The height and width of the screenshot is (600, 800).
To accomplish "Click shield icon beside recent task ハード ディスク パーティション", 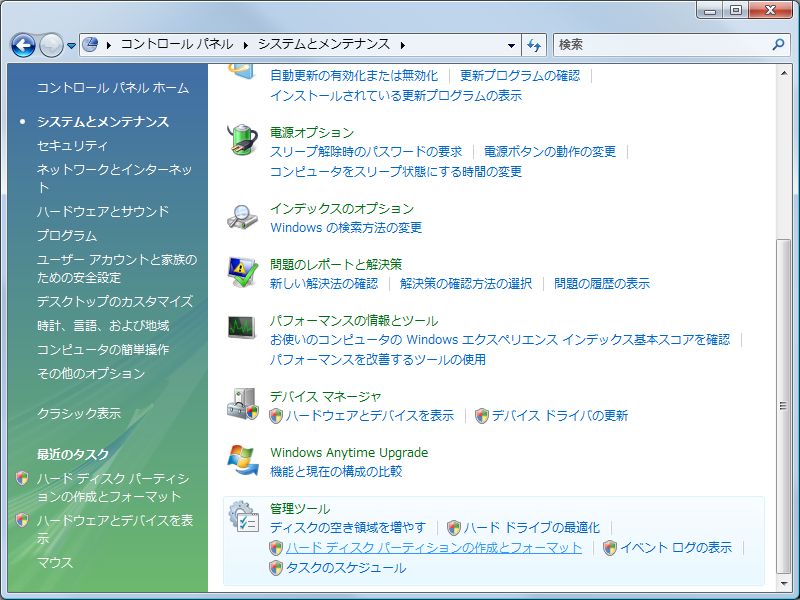I will (x=22, y=478).
